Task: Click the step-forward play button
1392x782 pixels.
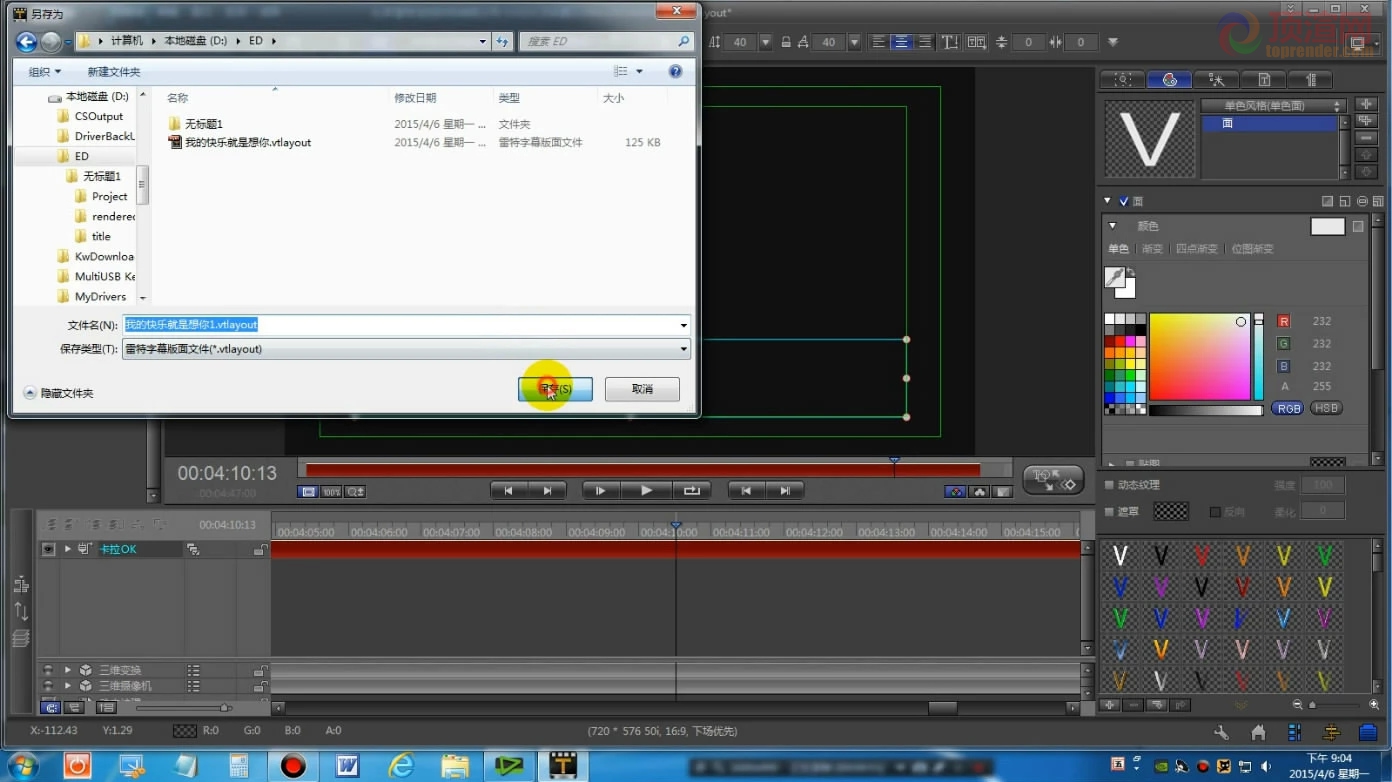Action: tap(600, 491)
